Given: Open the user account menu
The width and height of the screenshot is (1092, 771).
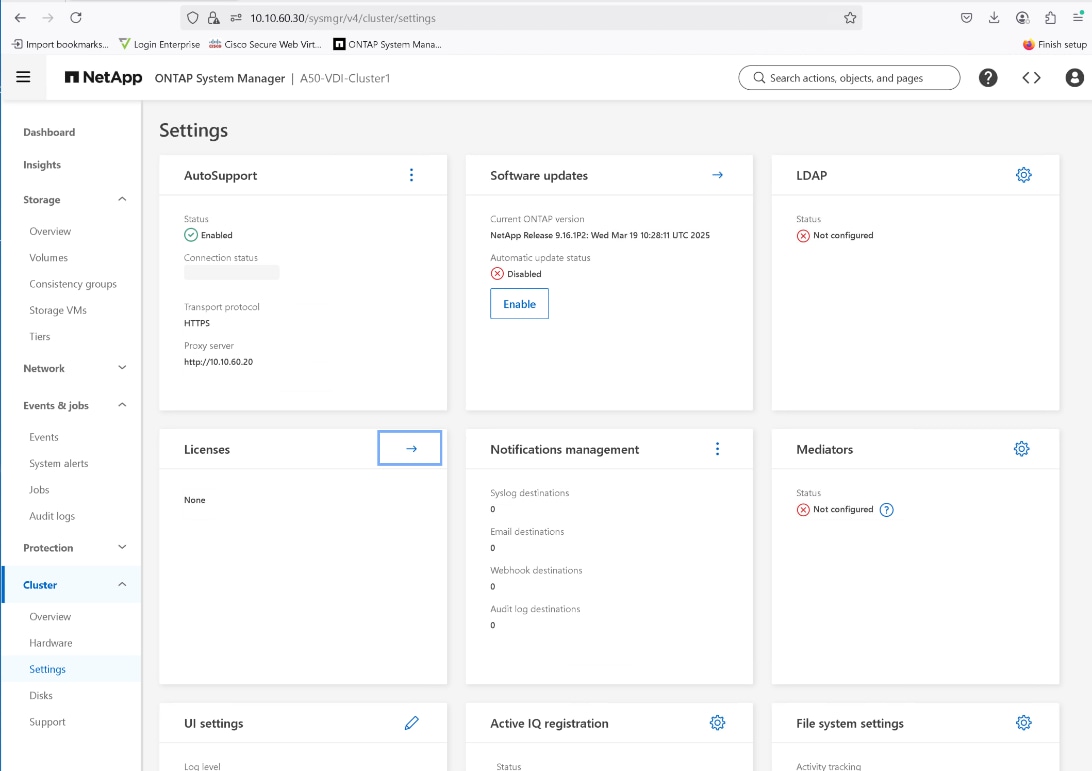Looking at the screenshot, I should pos(1075,78).
